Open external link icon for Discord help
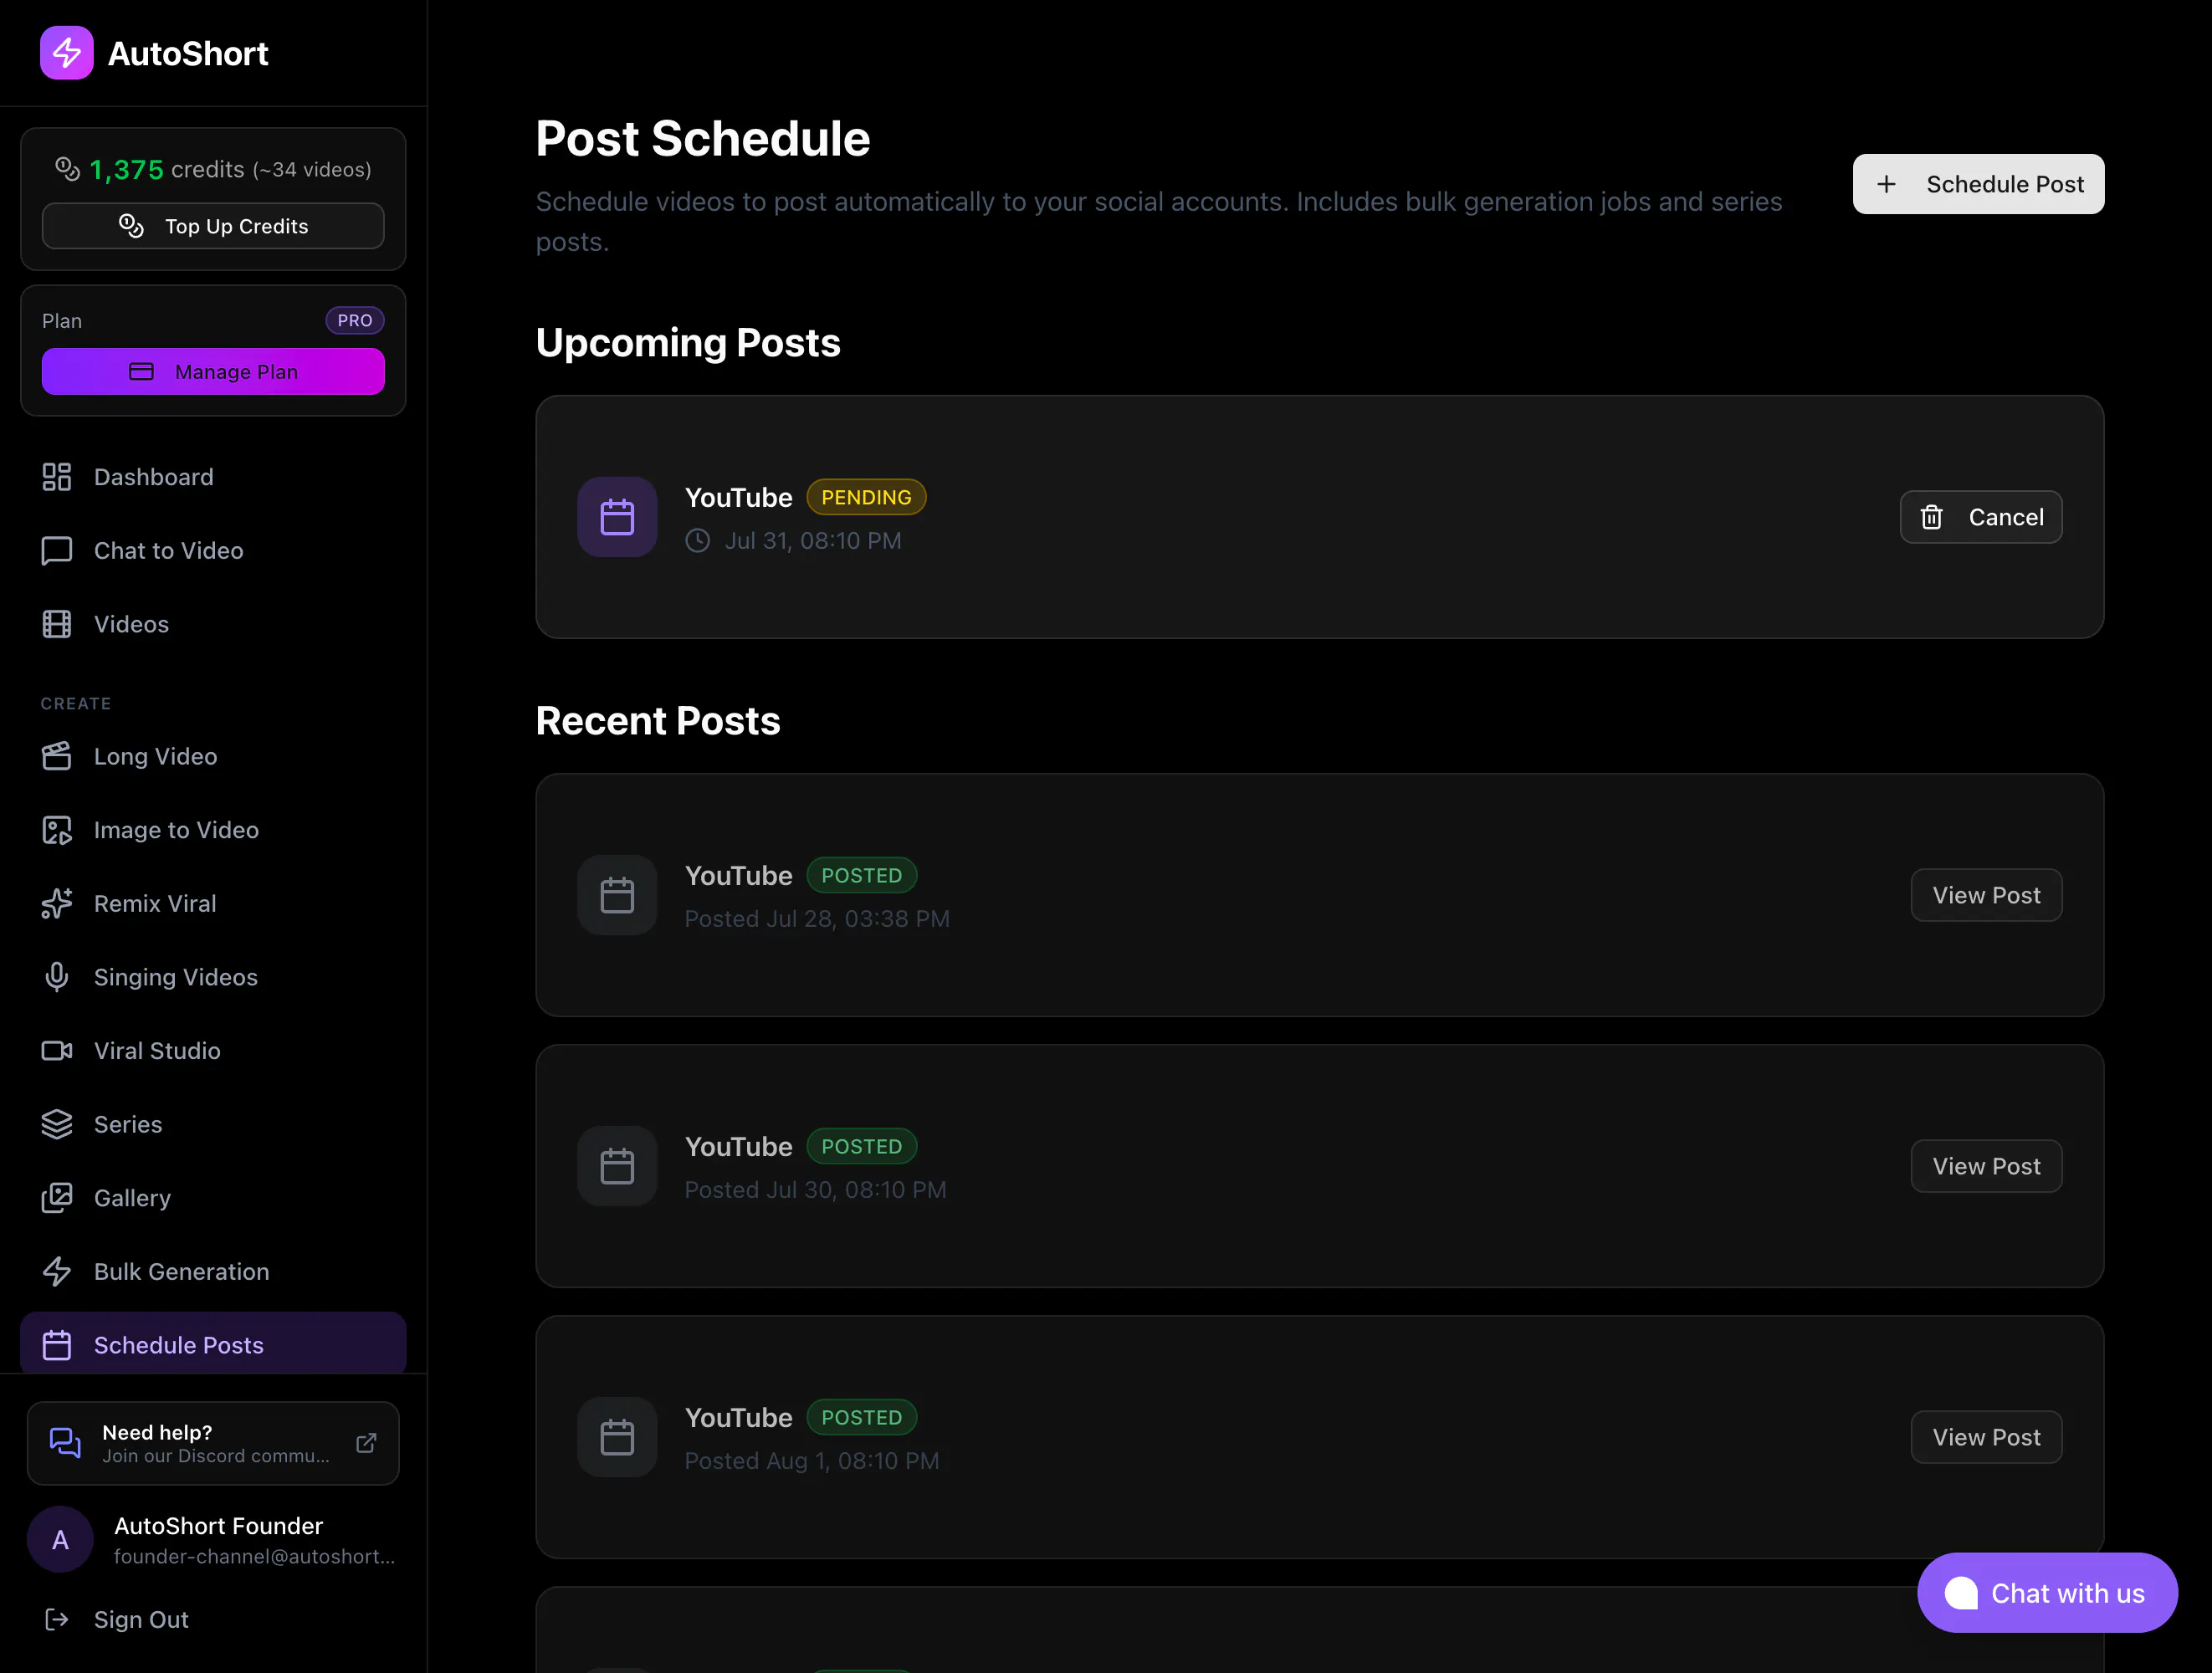 click(366, 1443)
